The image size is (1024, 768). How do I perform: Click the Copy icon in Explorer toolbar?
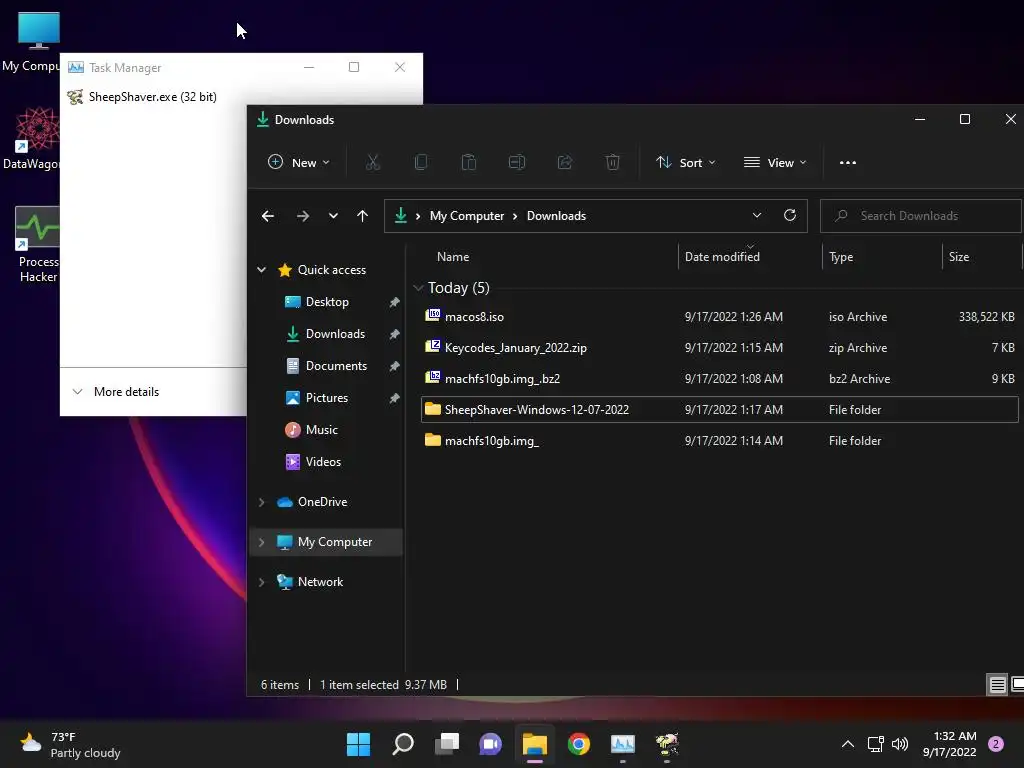(421, 162)
